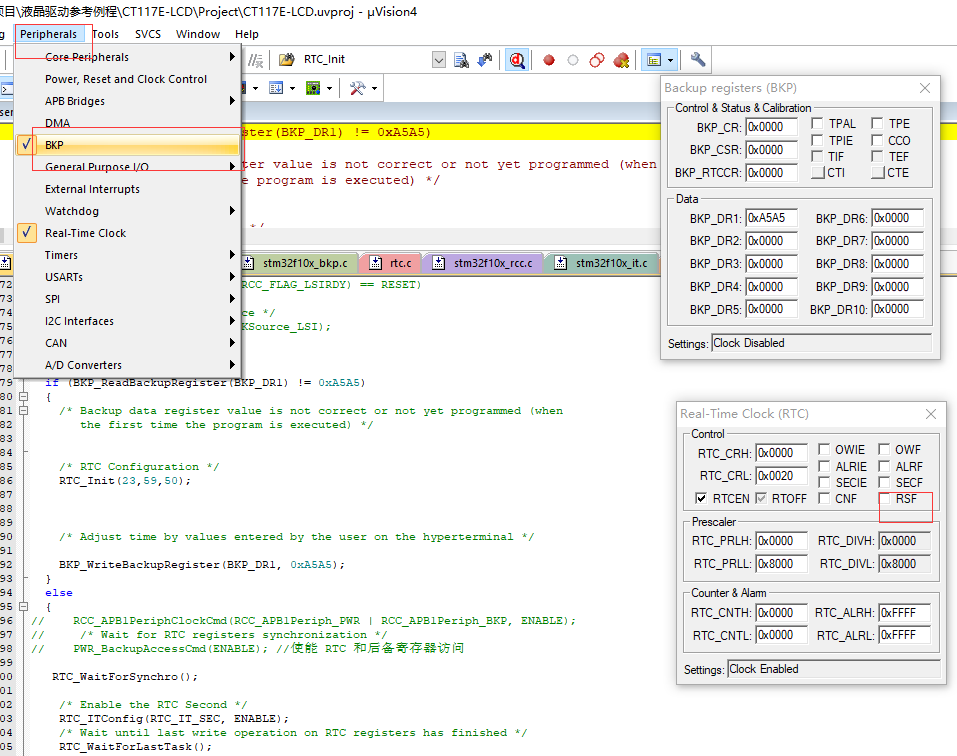Open the RTC_Init search dropdown
957x756 pixels.
pyautogui.click(x=438, y=60)
